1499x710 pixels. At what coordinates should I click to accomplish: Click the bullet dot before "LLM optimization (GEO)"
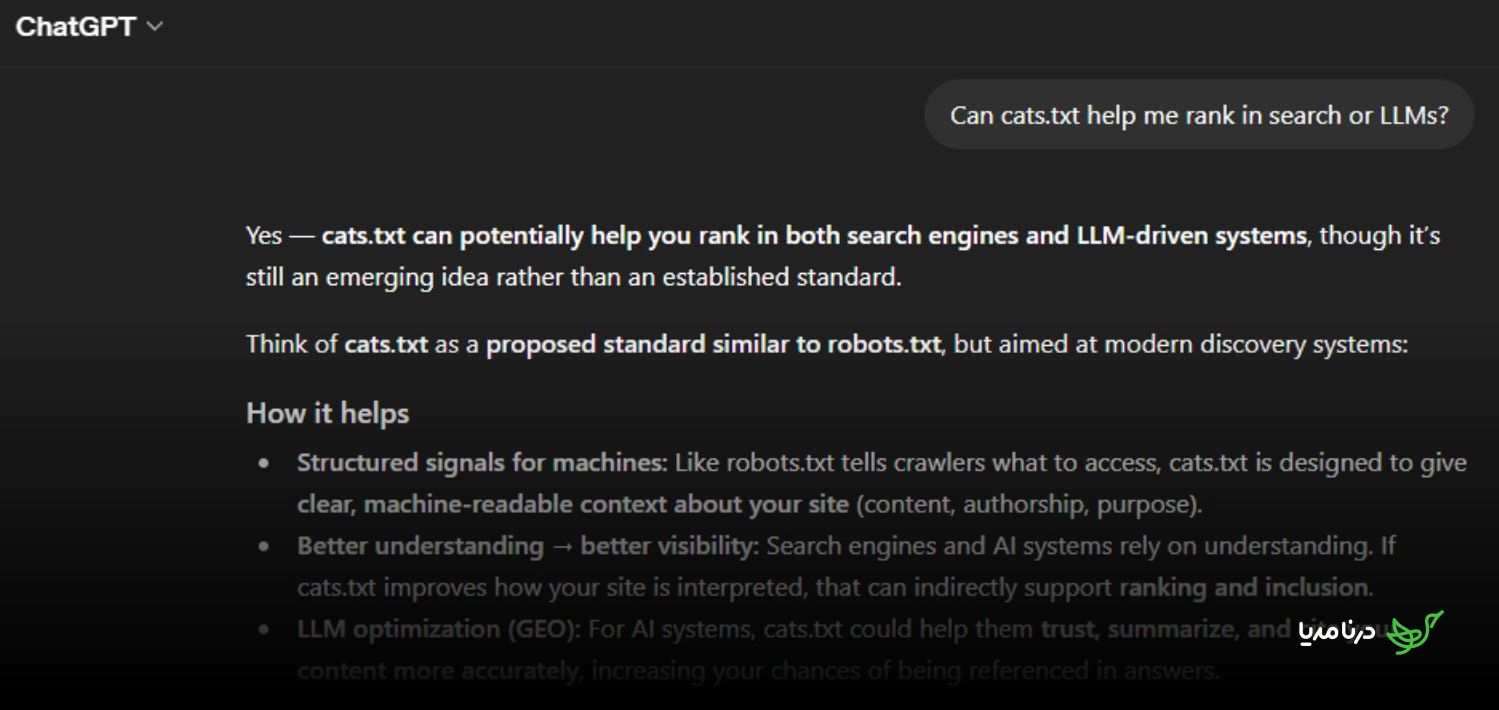tap(264, 630)
